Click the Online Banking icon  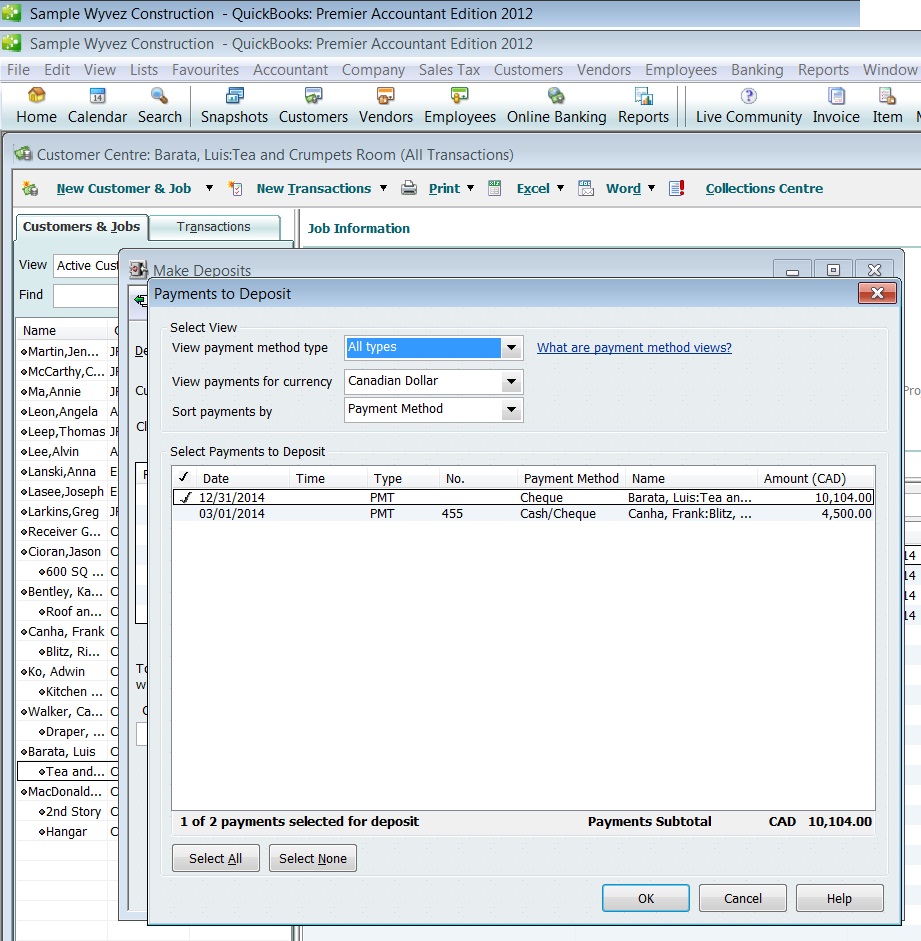pyautogui.click(x=556, y=105)
